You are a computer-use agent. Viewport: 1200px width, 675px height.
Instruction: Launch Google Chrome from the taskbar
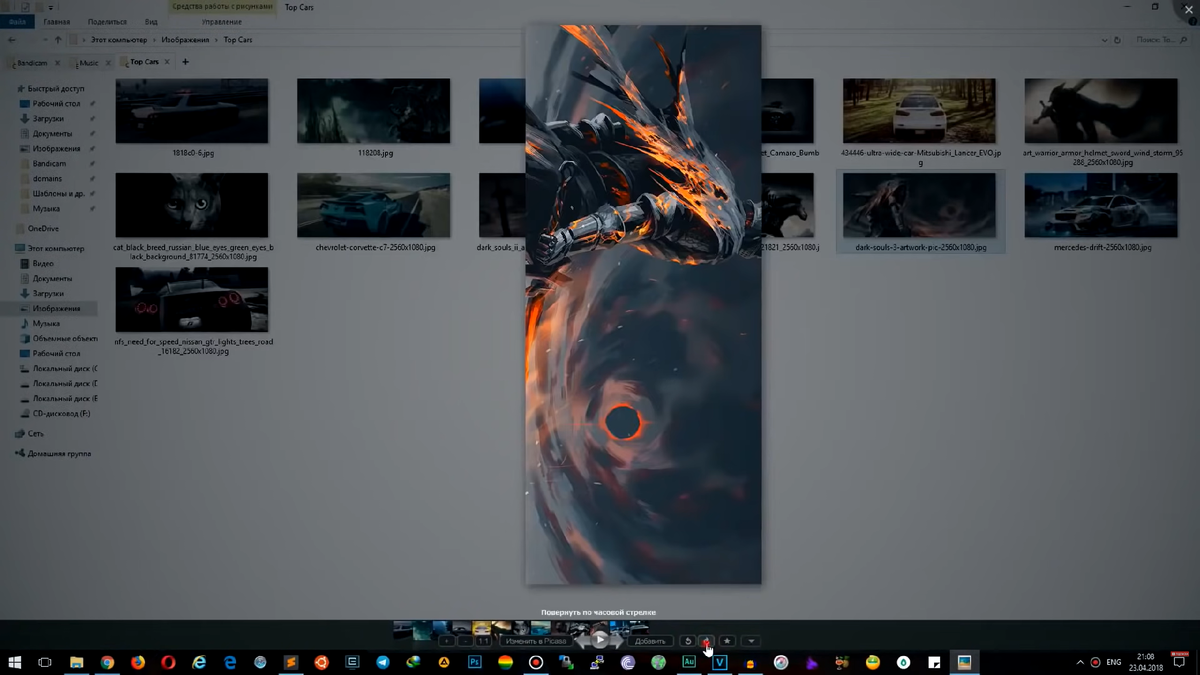click(x=107, y=662)
